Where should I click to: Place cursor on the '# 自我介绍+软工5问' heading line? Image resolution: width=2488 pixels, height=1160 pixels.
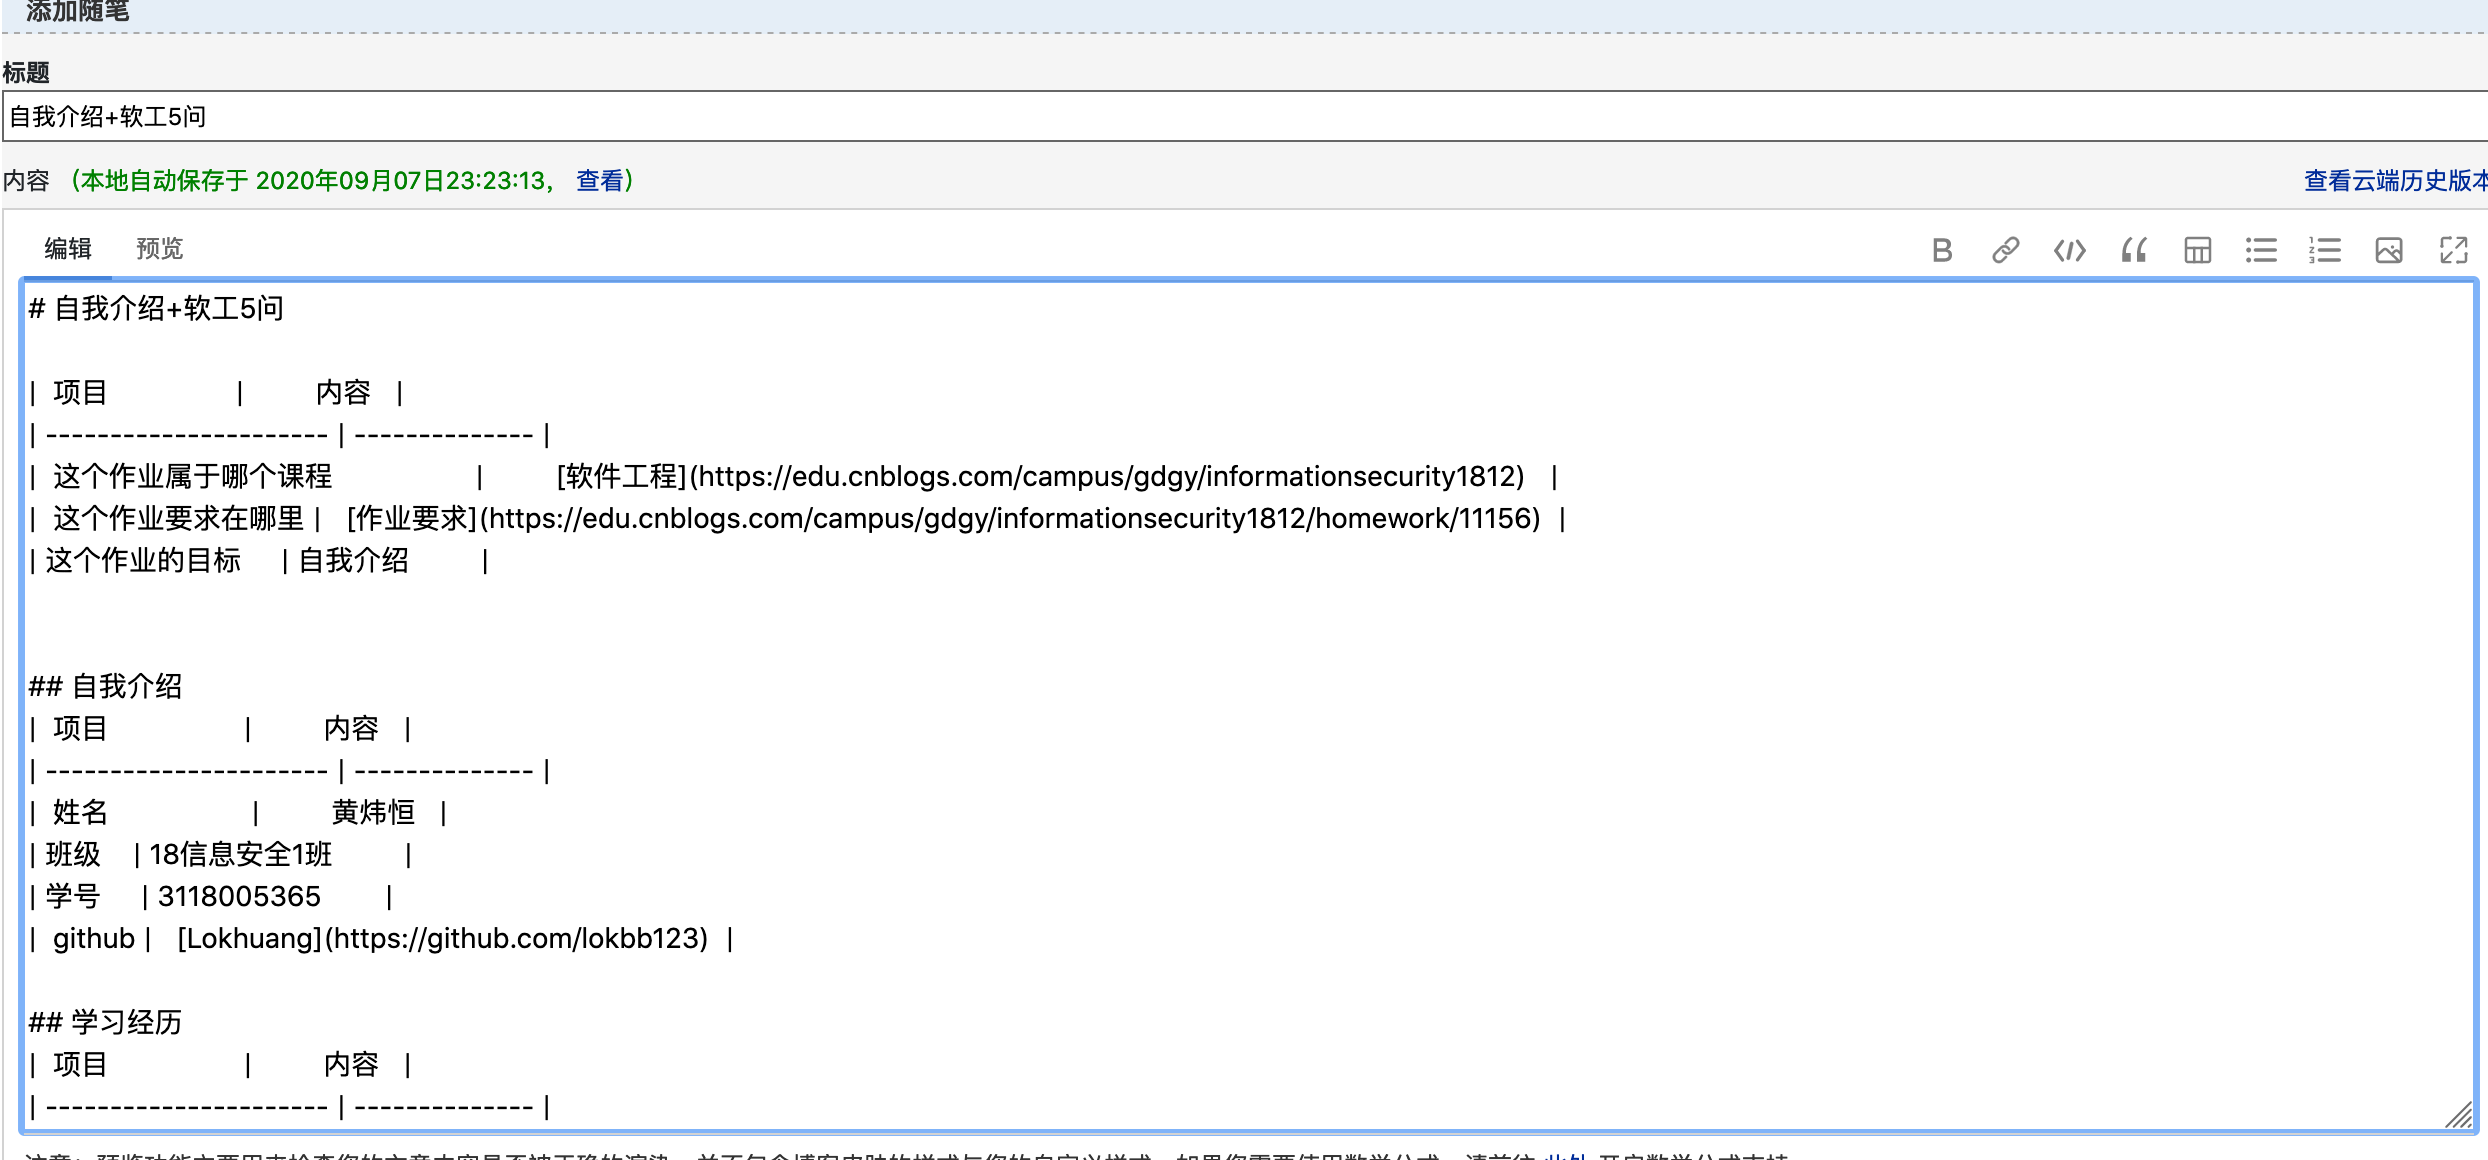click(x=157, y=309)
